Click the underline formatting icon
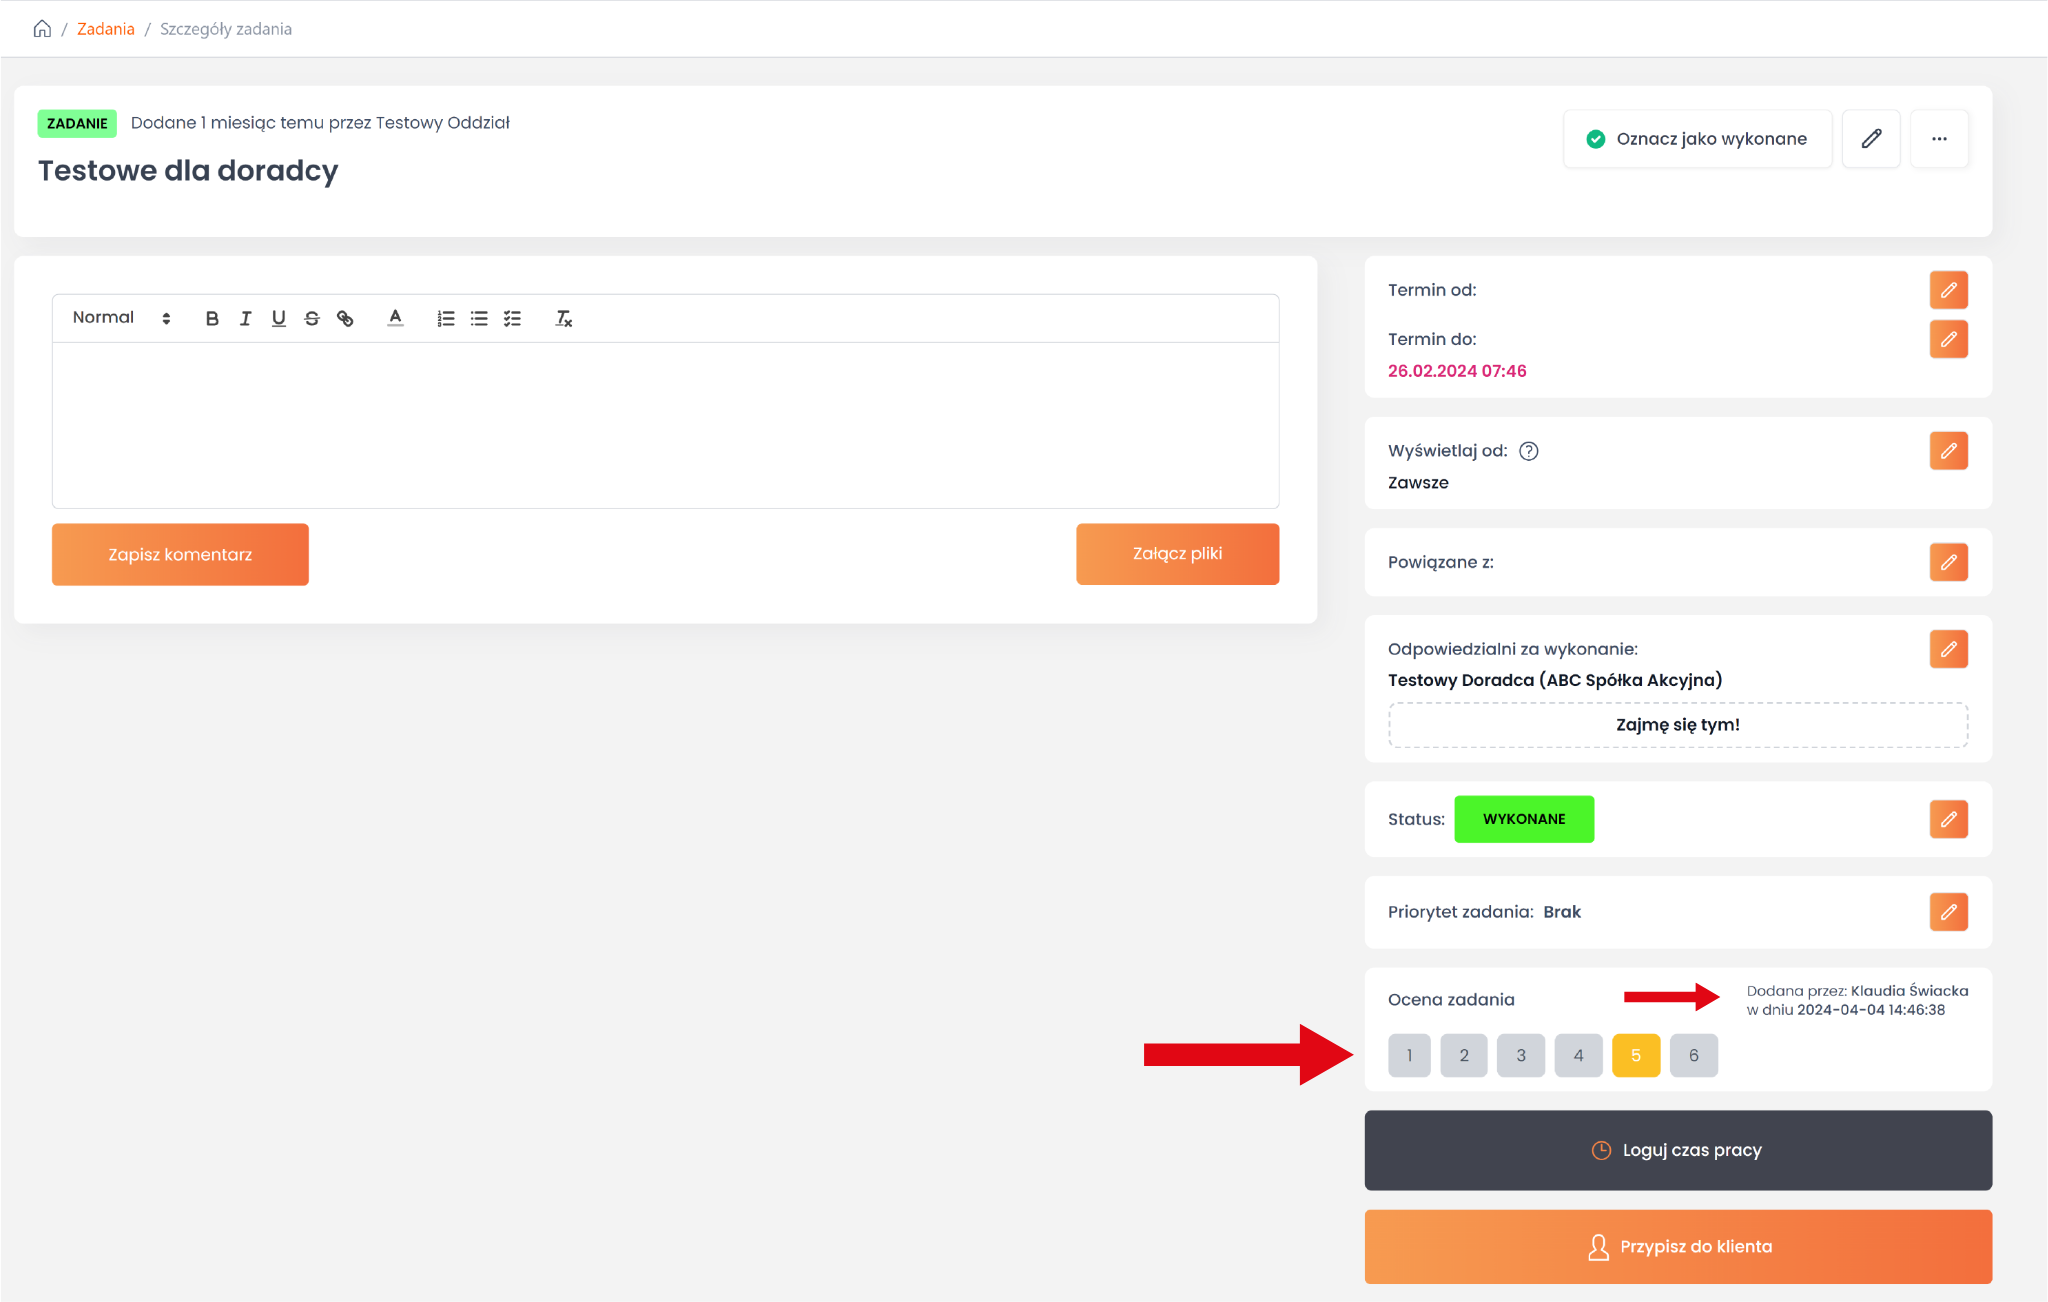The image size is (2048, 1302). [x=278, y=318]
